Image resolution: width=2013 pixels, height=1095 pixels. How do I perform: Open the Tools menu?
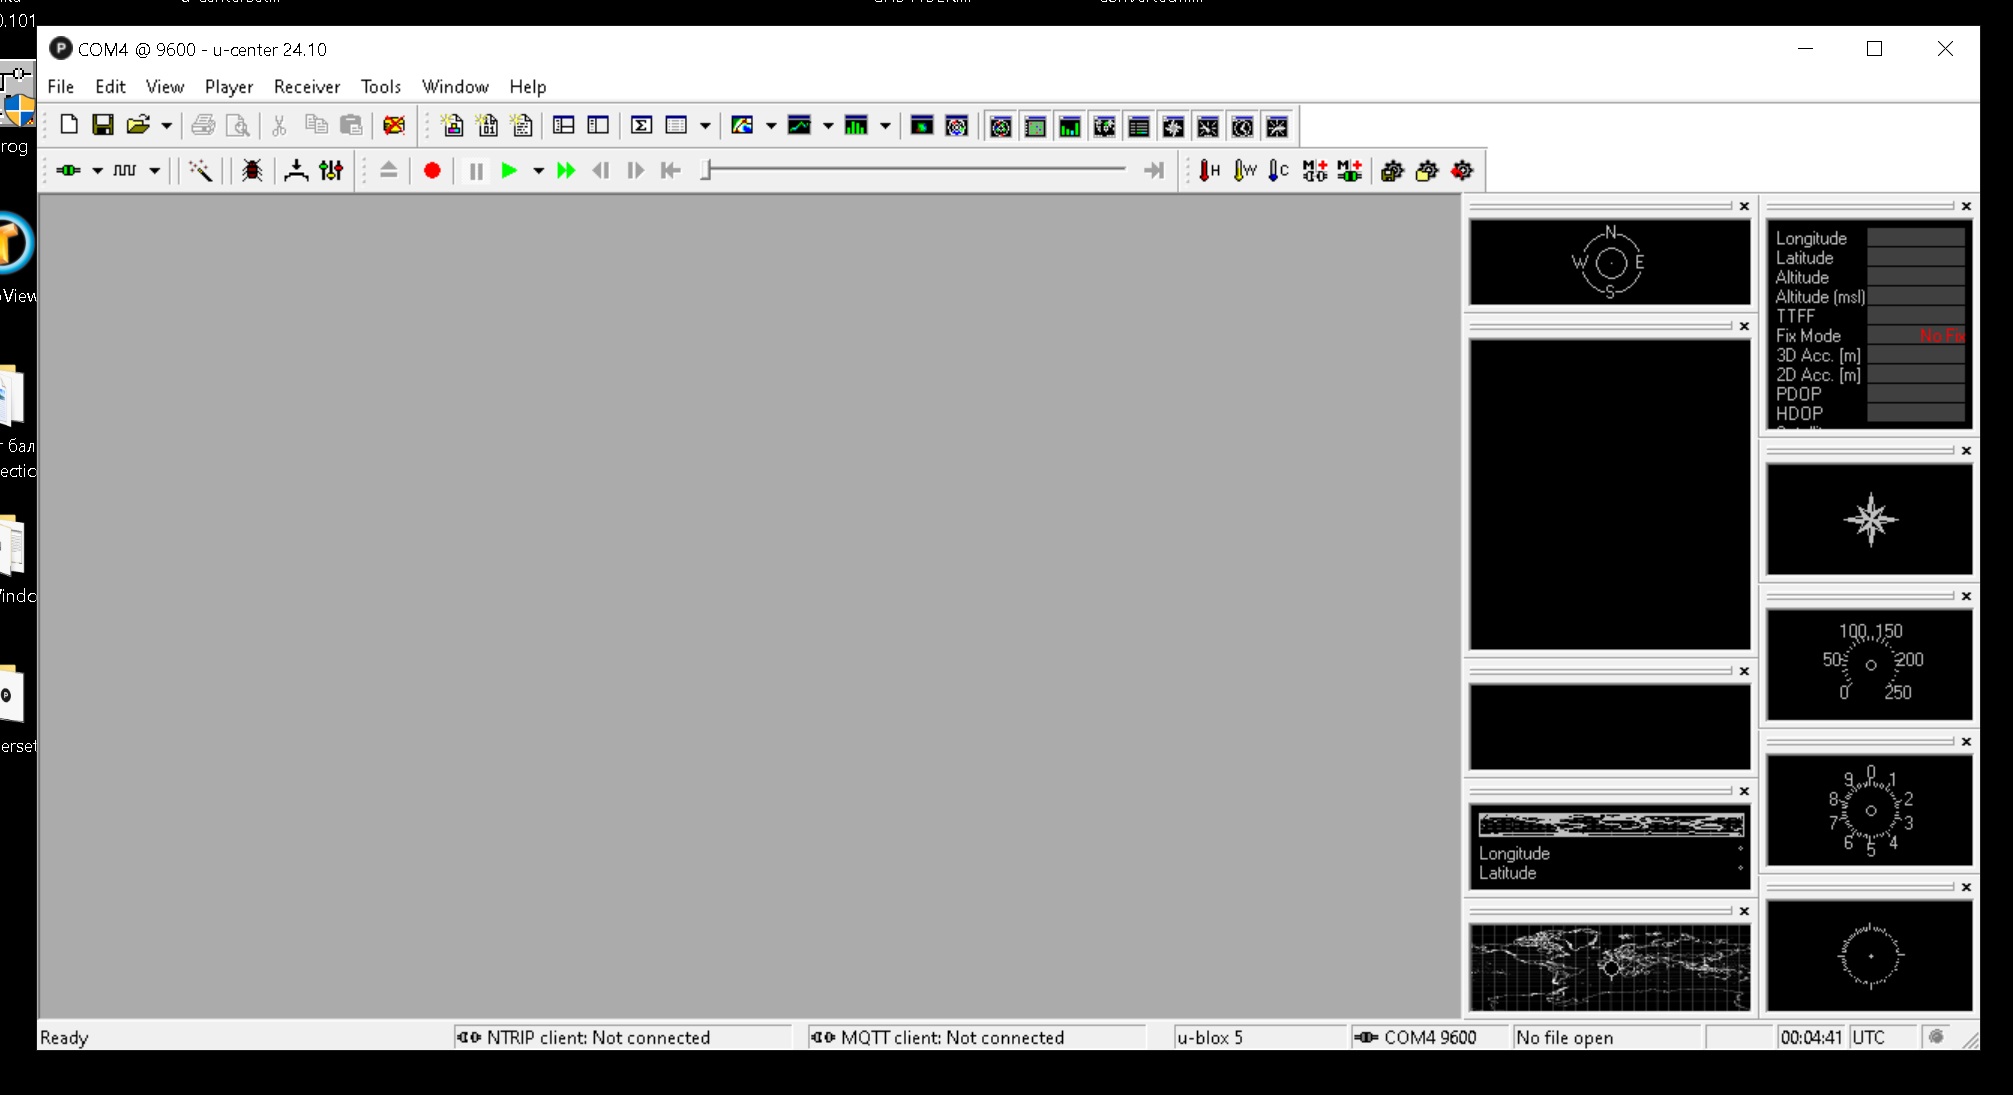pyautogui.click(x=380, y=87)
